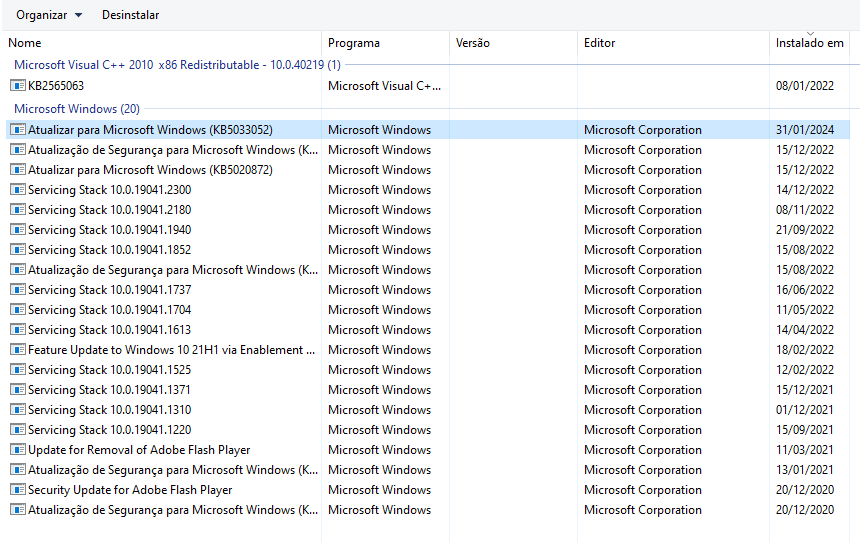This screenshot has height=543, width=860.
Task: Click the install date 01/12/2021
Action: click(805, 410)
